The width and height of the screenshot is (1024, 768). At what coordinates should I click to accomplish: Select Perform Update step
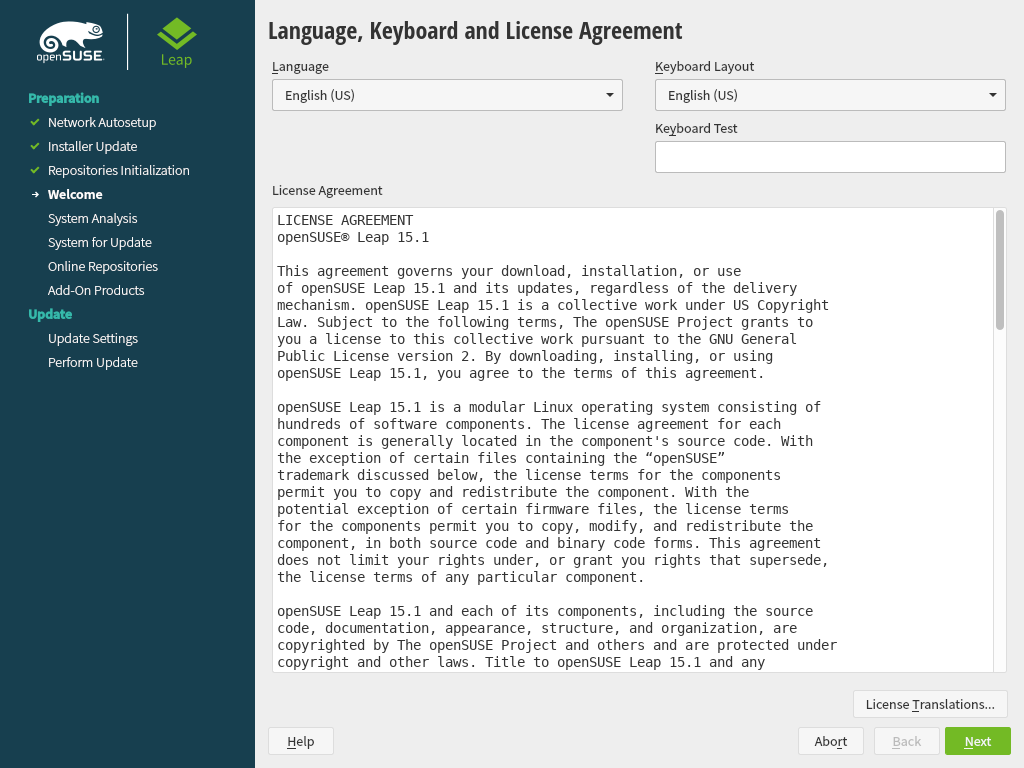pos(93,362)
